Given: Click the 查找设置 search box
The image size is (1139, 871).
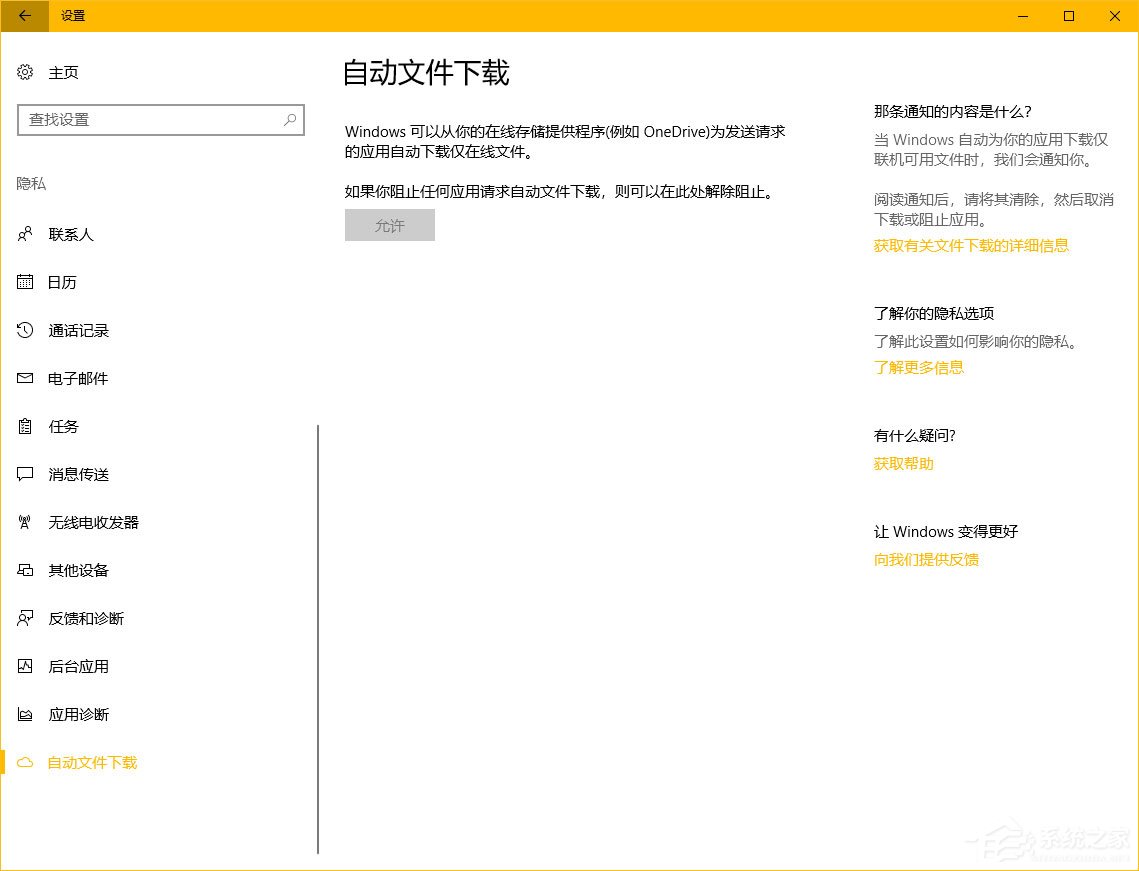Looking at the screenshot, I should [x=160, y=120].
